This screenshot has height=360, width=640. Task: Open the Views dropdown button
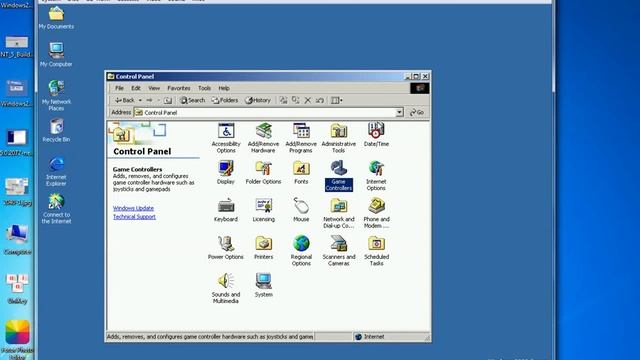[336, 100]
